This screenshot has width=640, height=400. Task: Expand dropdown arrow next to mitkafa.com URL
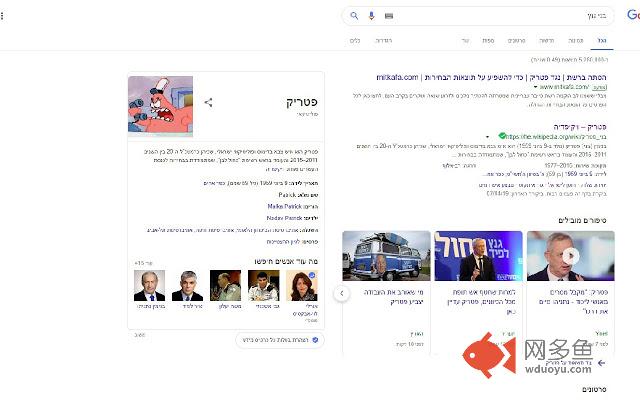536,87
